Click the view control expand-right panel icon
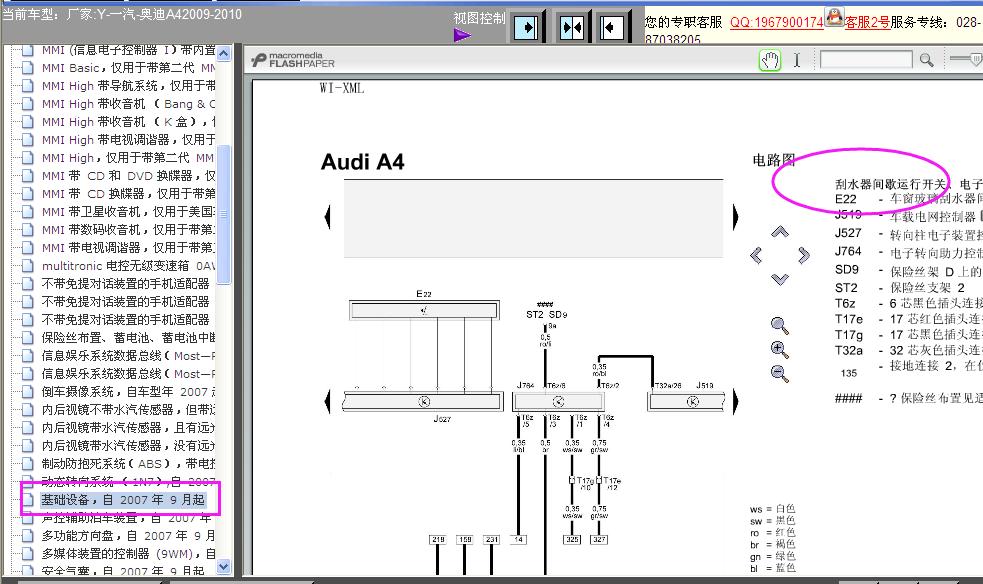983x584 pixels. tap(526, 28)
